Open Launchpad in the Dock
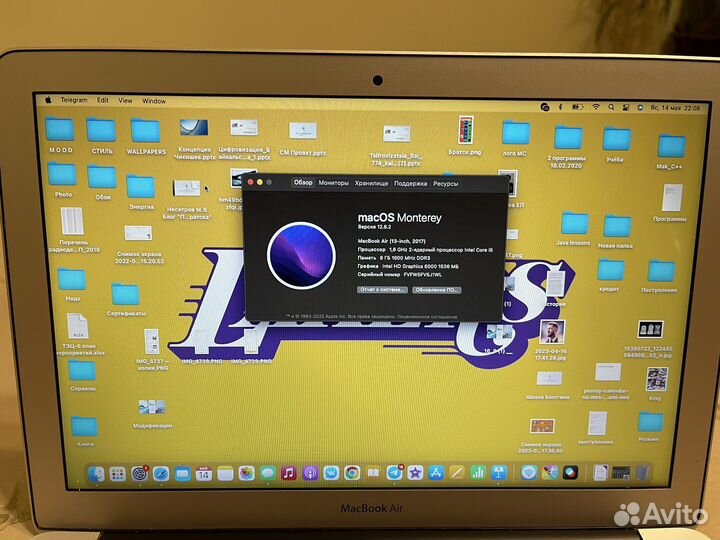Viewport: 720px width, 540px height. point(118,474)
